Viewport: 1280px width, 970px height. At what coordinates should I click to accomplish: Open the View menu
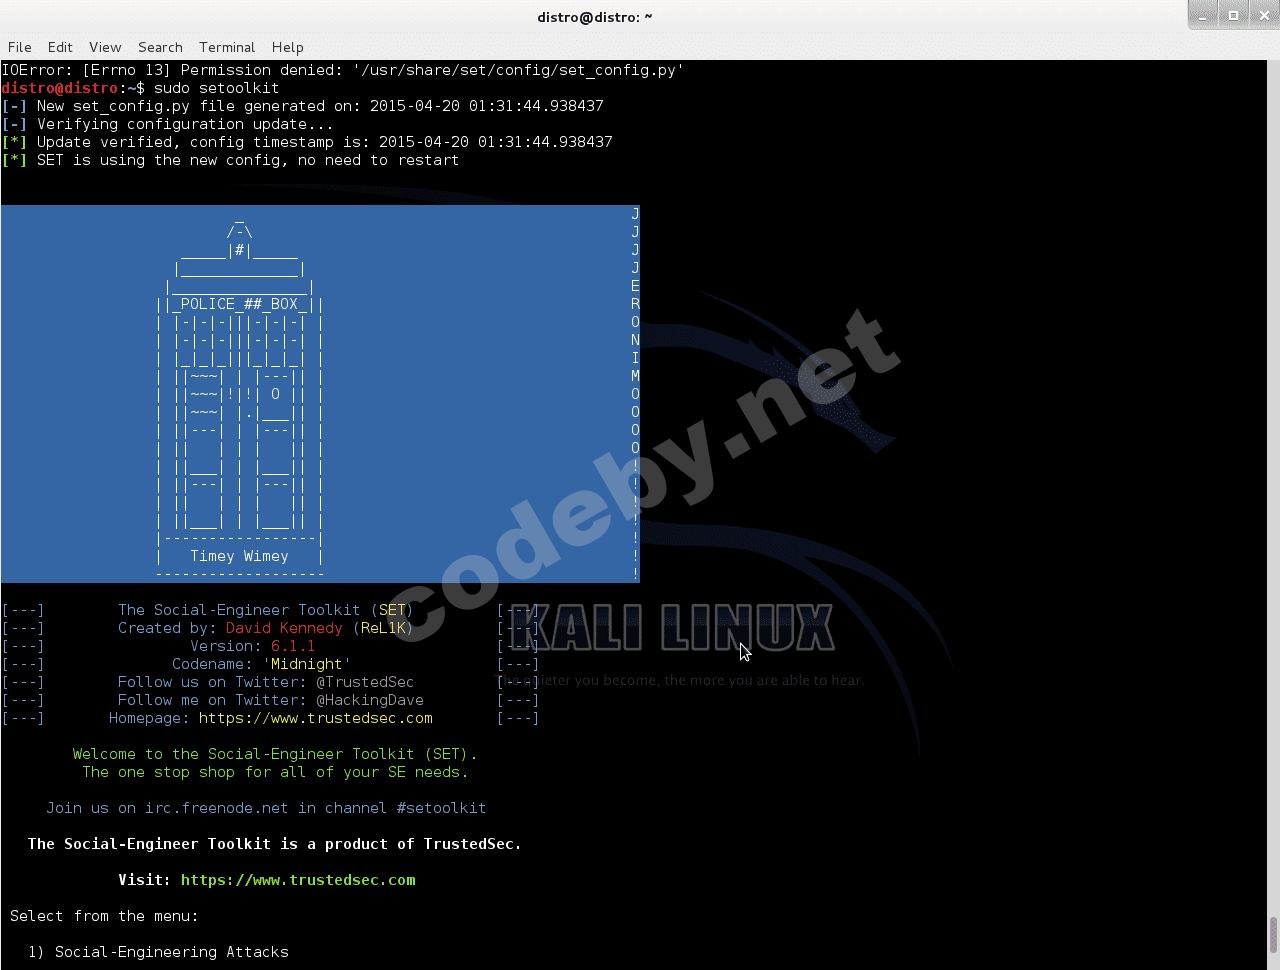(105, 47)
